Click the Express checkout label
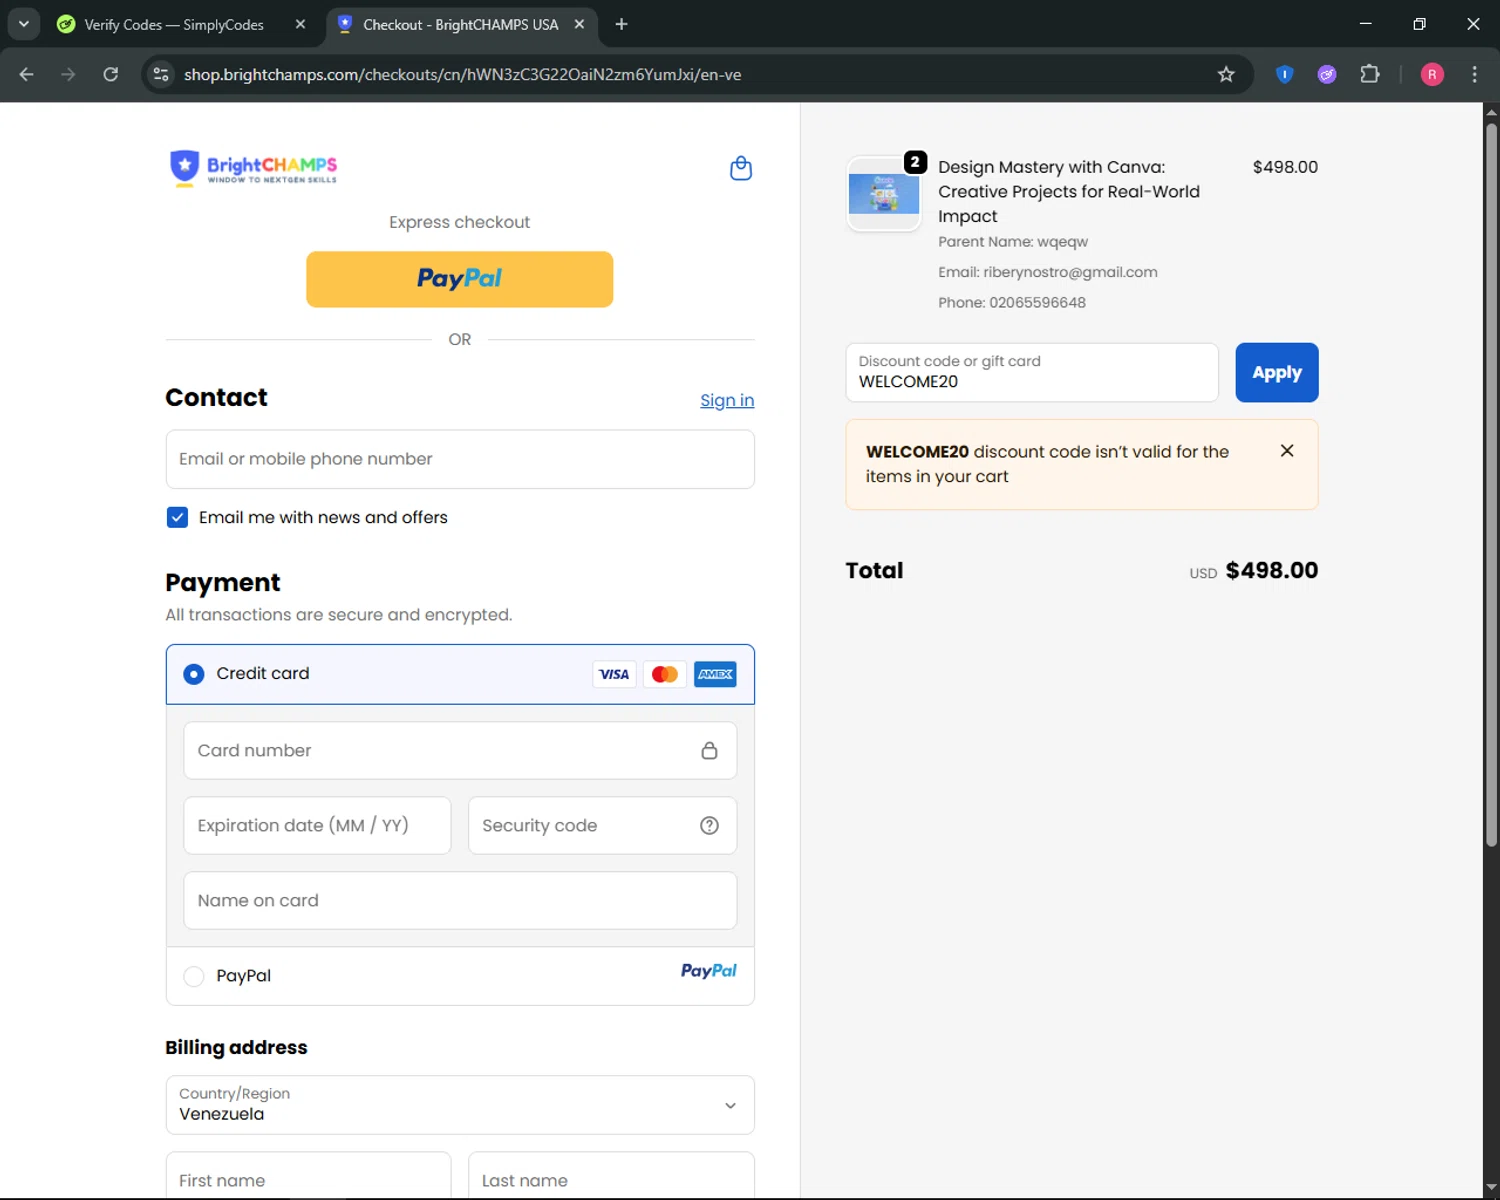This screenshot has width=1500, height=1200. coord(460,222)
